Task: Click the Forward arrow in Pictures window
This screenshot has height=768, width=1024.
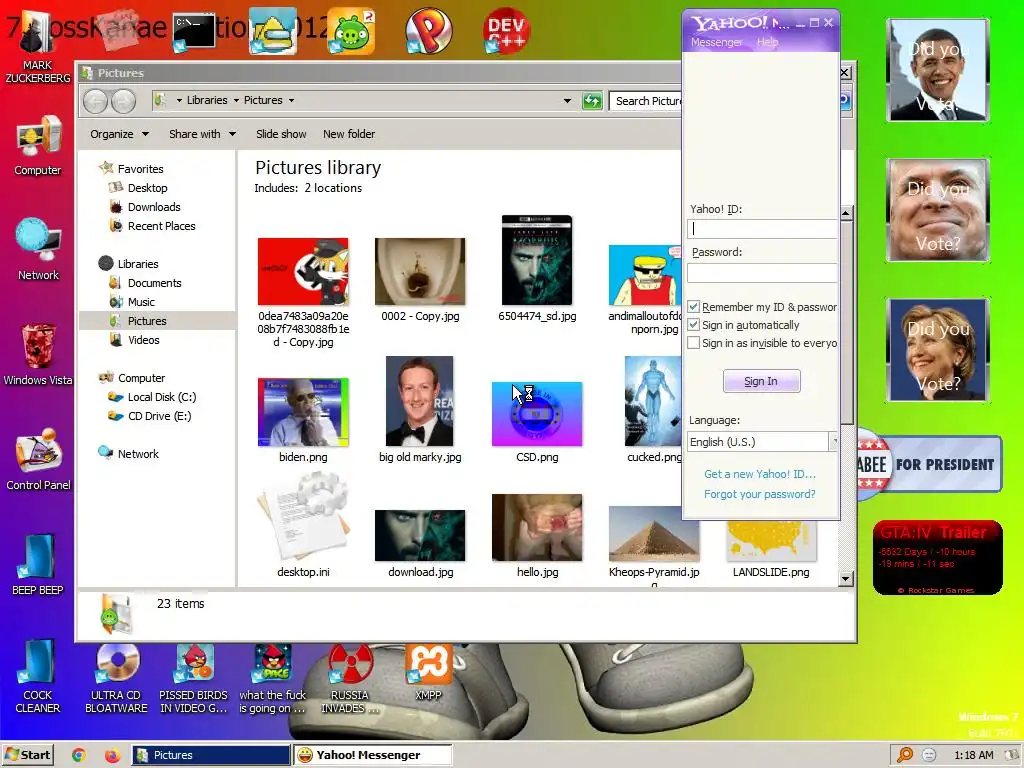Action: (123, 101)
